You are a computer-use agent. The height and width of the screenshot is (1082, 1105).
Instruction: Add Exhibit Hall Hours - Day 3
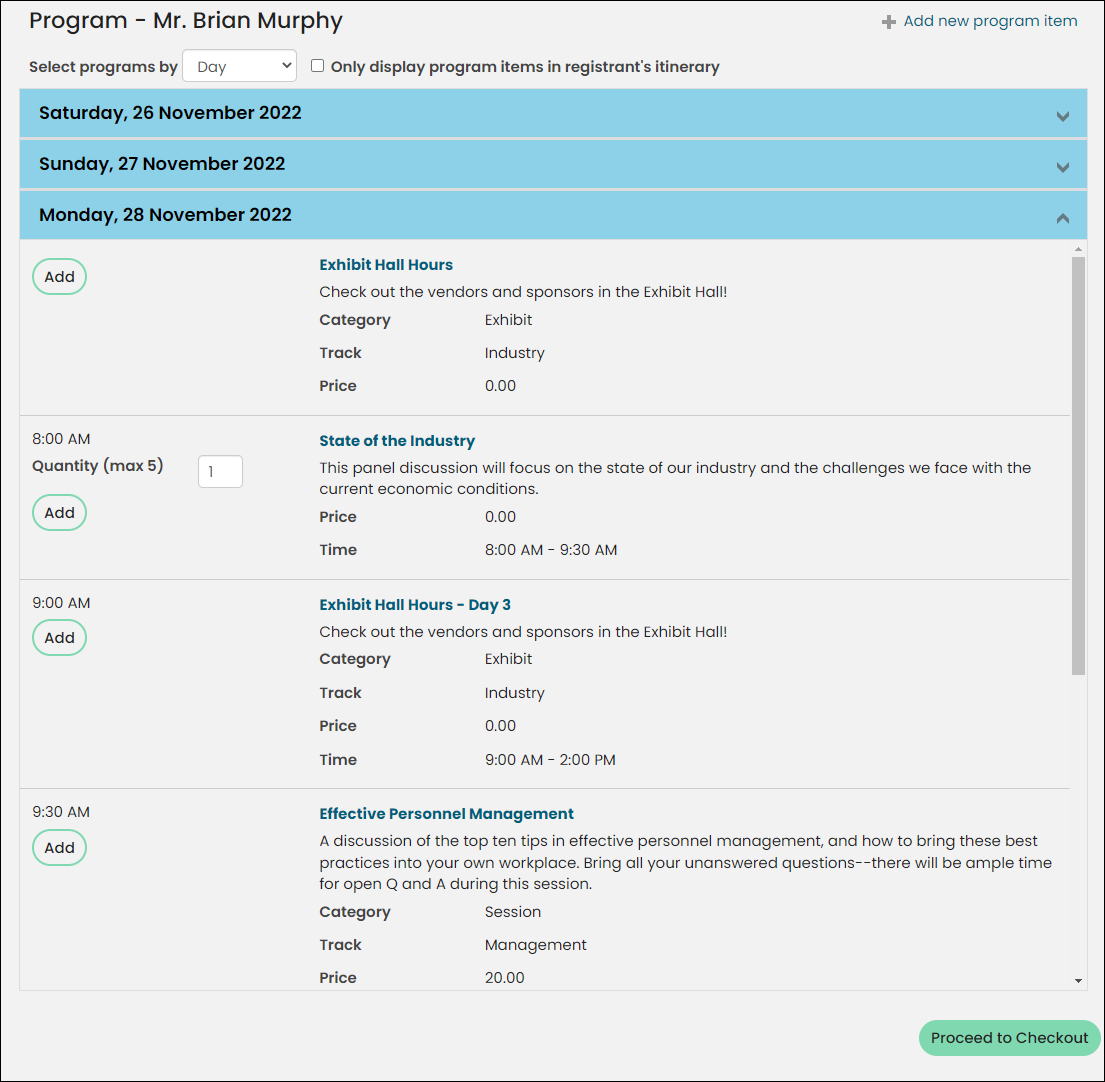(59, 637)
